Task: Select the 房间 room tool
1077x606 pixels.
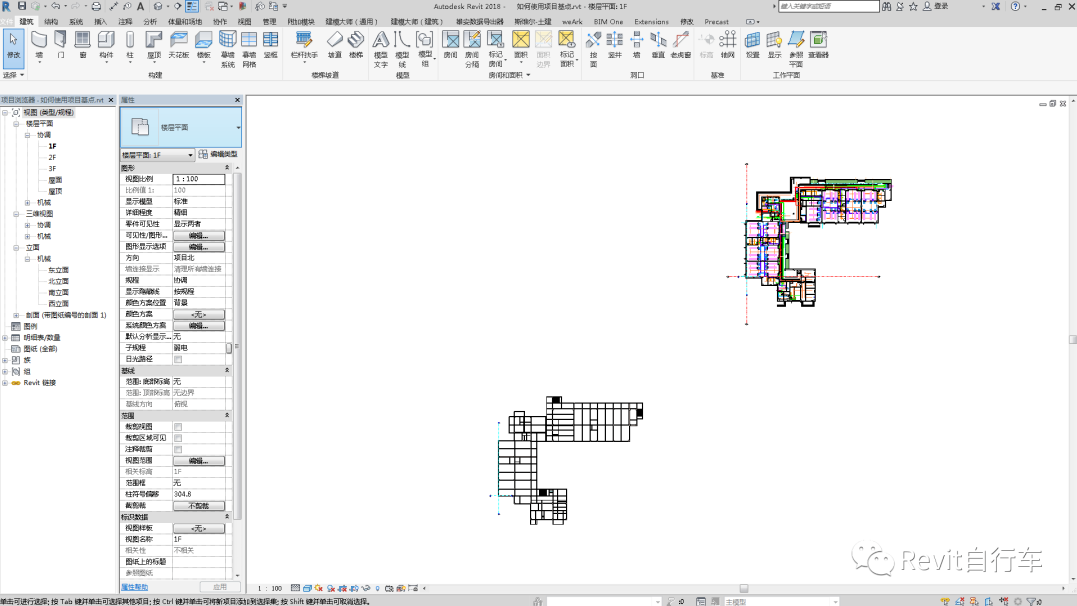Action: 451,45
